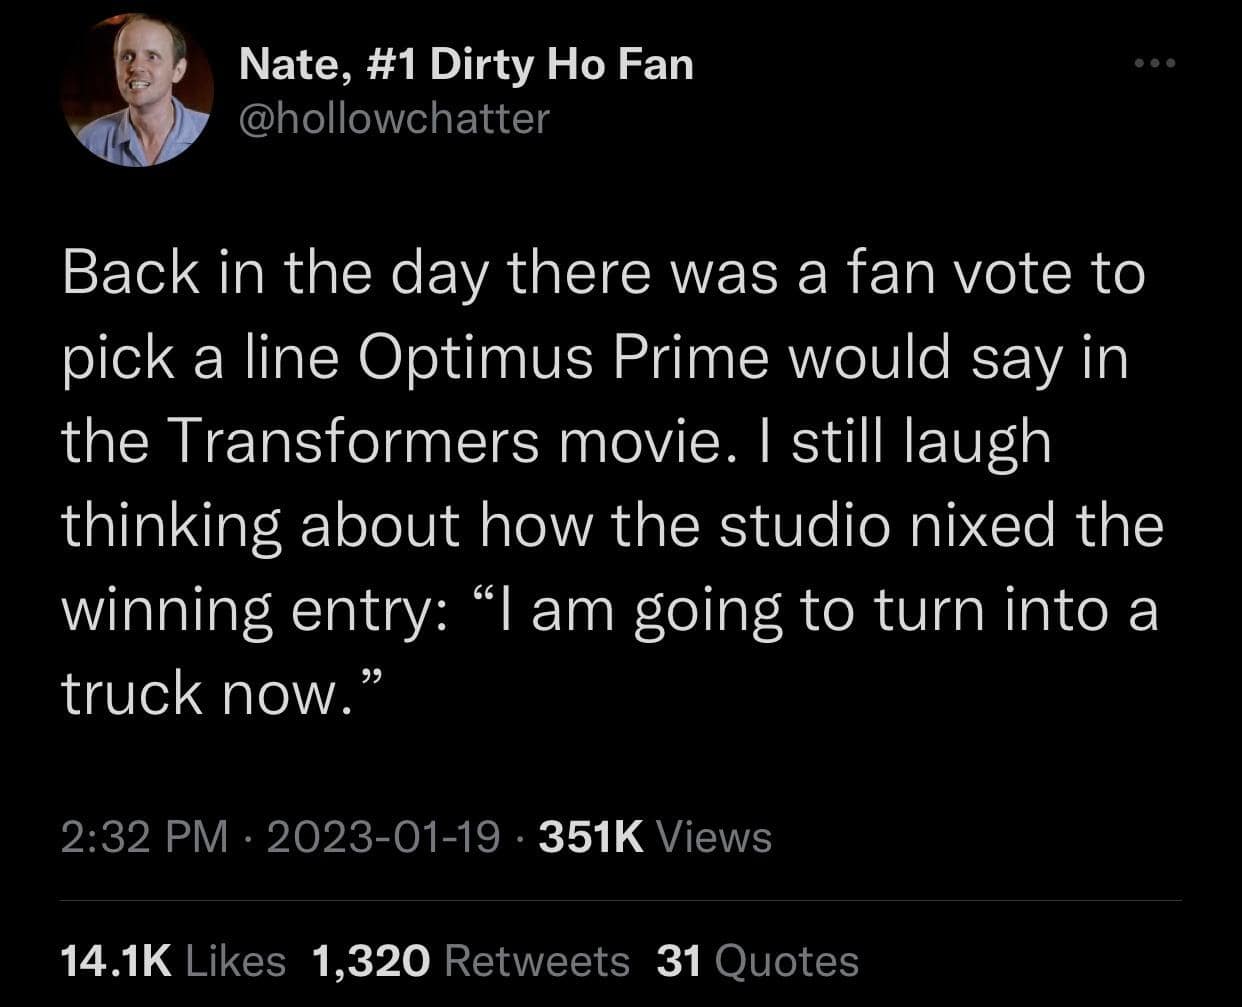Image resolution: width=1242 pixels, height=1007 pixels.
Task: Open the three-dot more options menu
Action: coord(1157,65)
